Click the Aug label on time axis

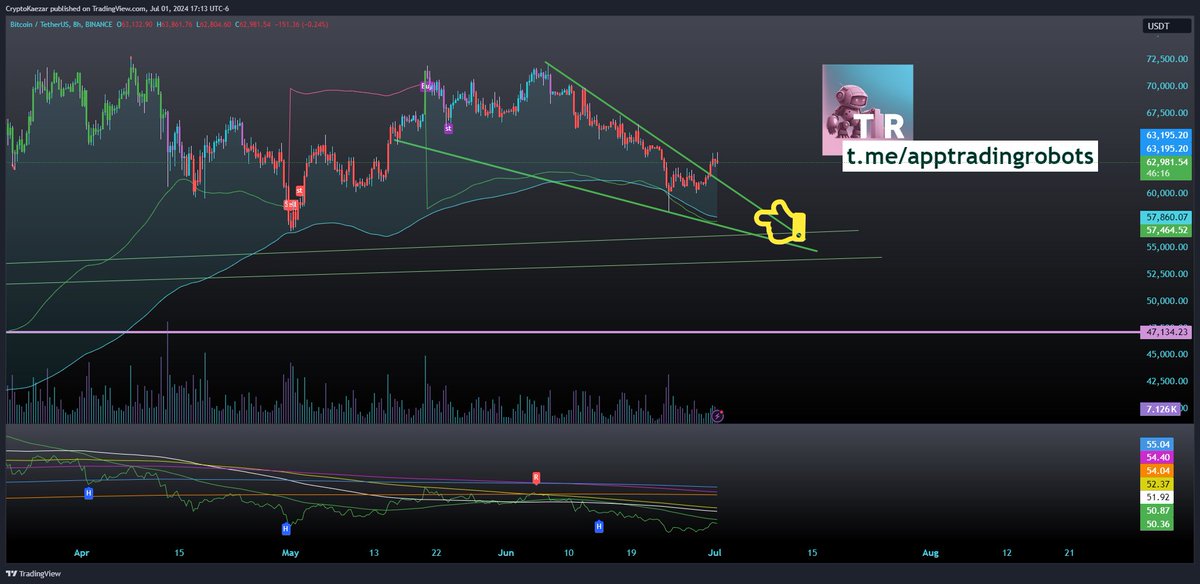[x=930, y=552]
